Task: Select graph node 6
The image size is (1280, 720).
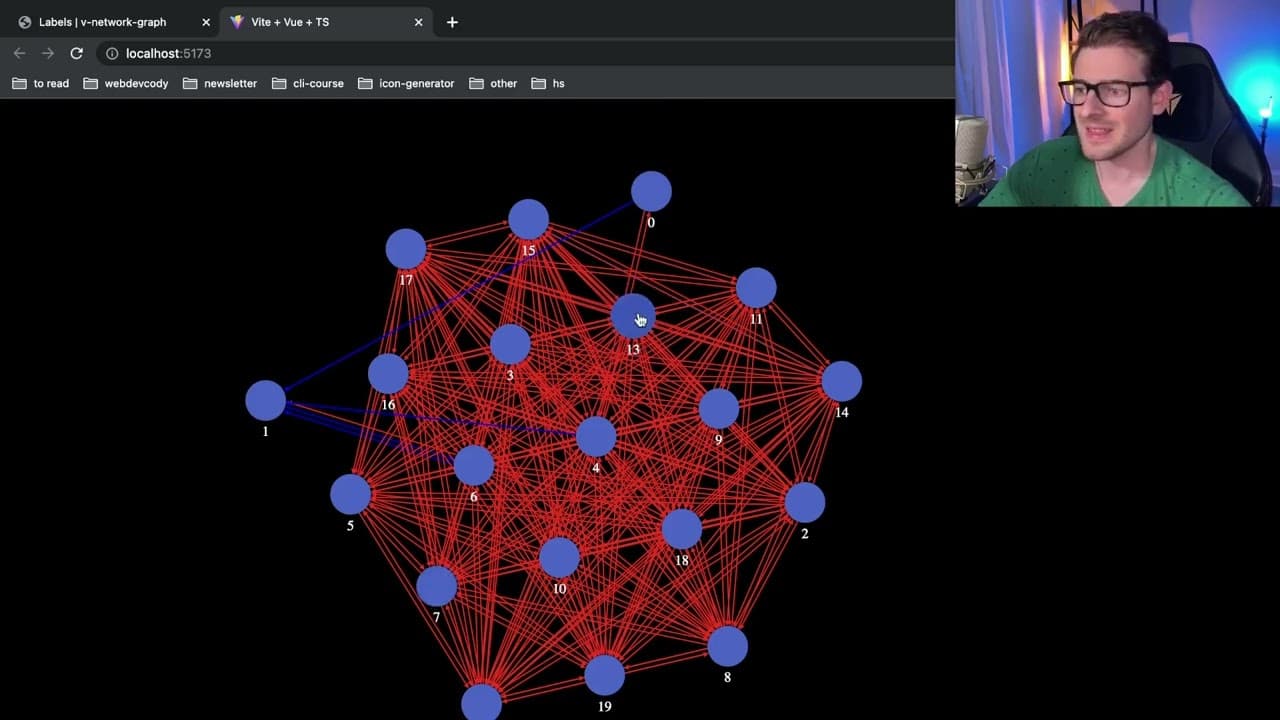Action: coord(473,465)
